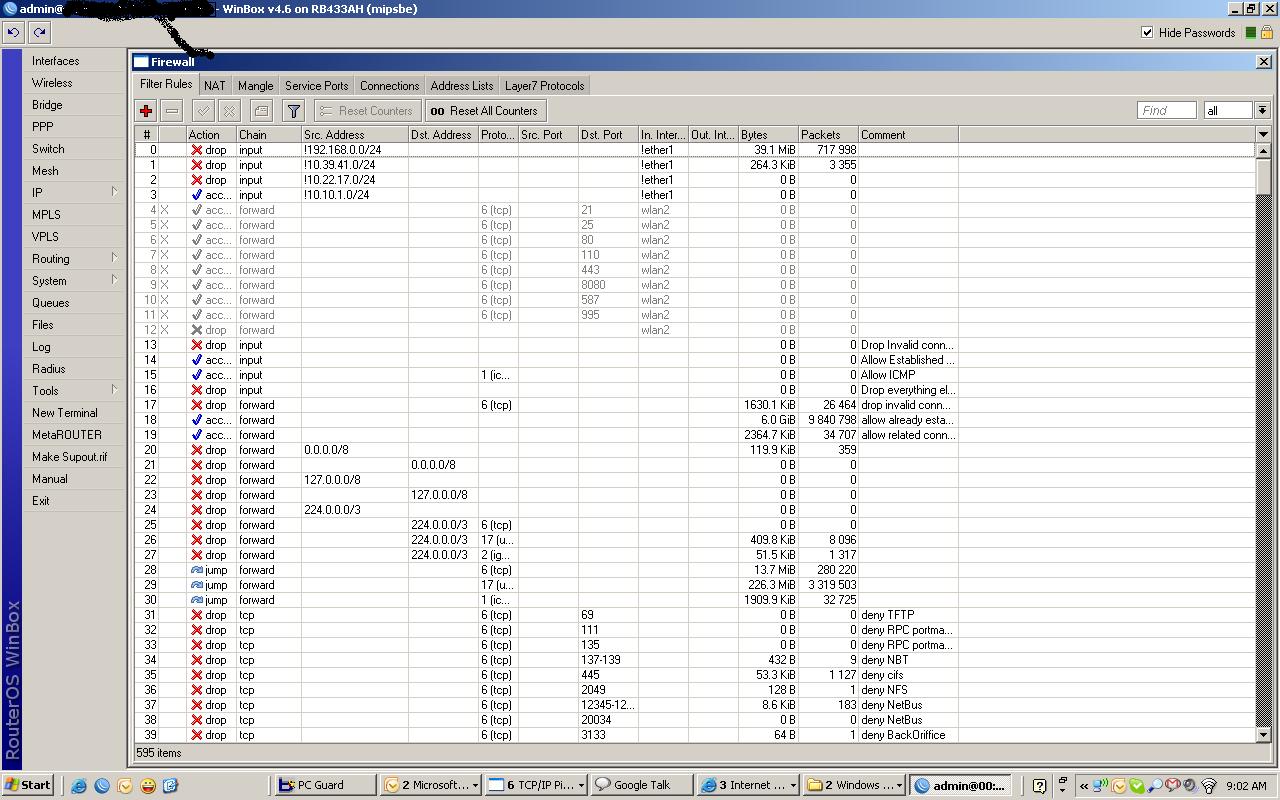Toggle the Hide Passwords checkbox
Screen dimensions: 1280x800
pyautogui.click(x=1146, y=32)
